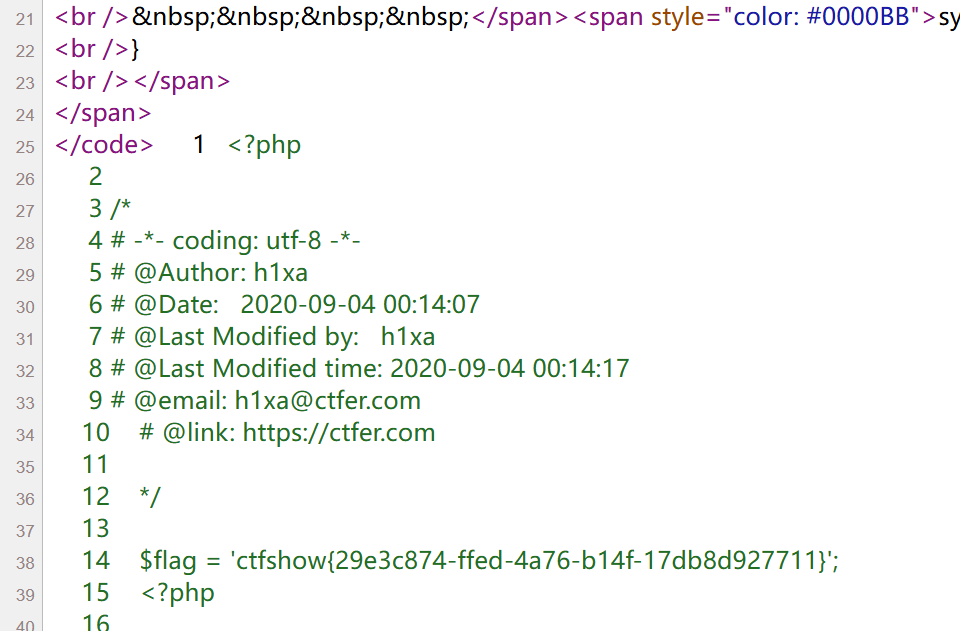Click the closing </span> tag on line 24
The width and height of the screenshot is (960, 631).
click(103, 113)
